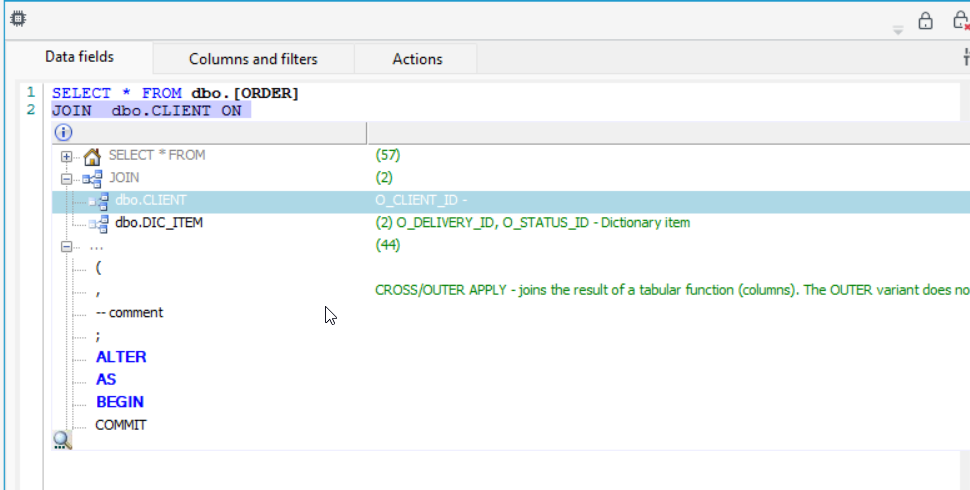Click the blue info icon in the suggestion header
Image resolution: width=970 pixels, height=490 pixels.
64,132
